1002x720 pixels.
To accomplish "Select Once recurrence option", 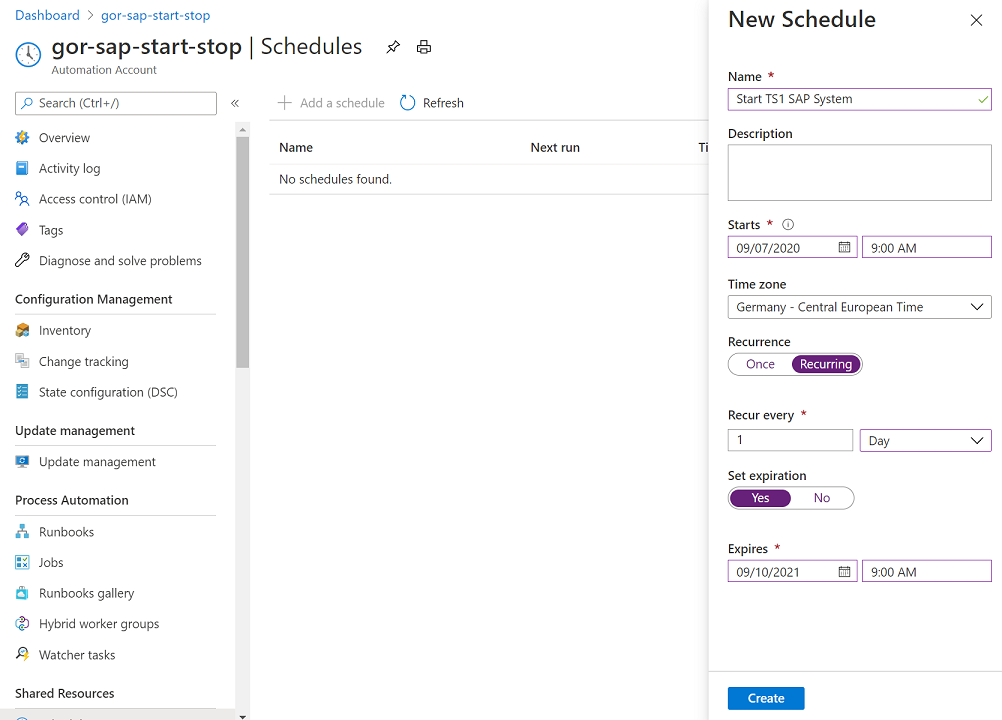I will (x=760, y=364).
